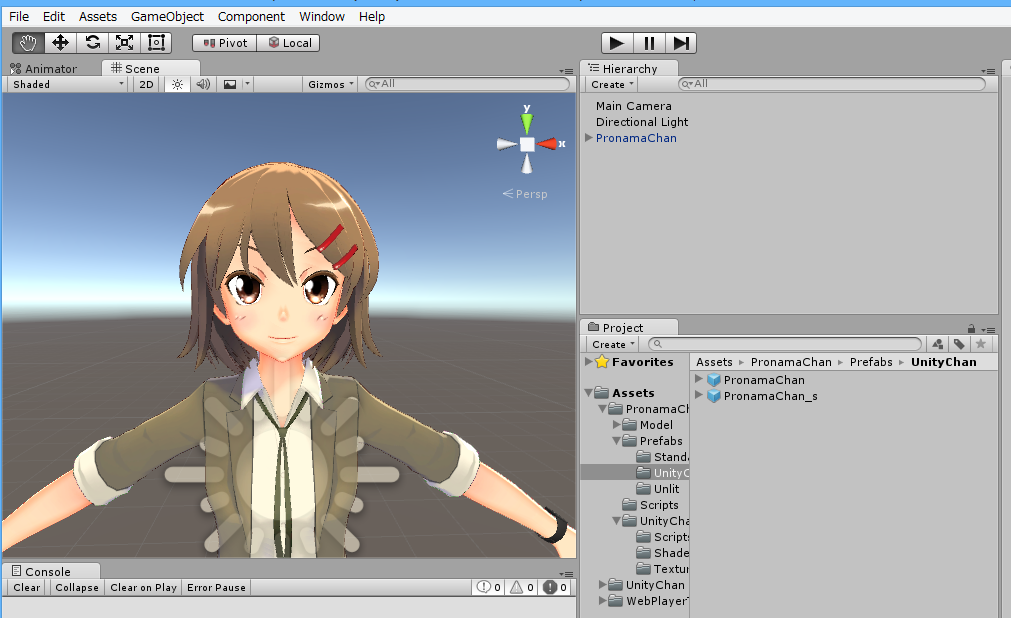This screenshot has height=618, width=1011.
Task: Toggle Pivot handle position button
Action: pos(225,43)
